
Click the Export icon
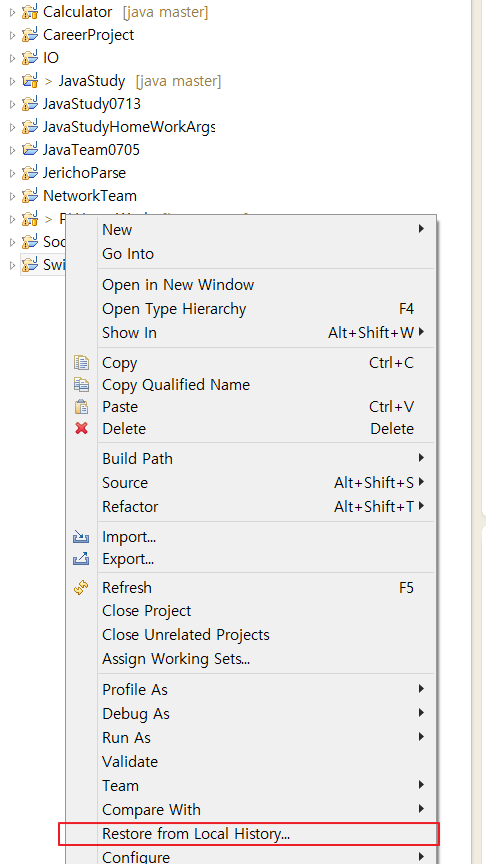click(81, 559)
